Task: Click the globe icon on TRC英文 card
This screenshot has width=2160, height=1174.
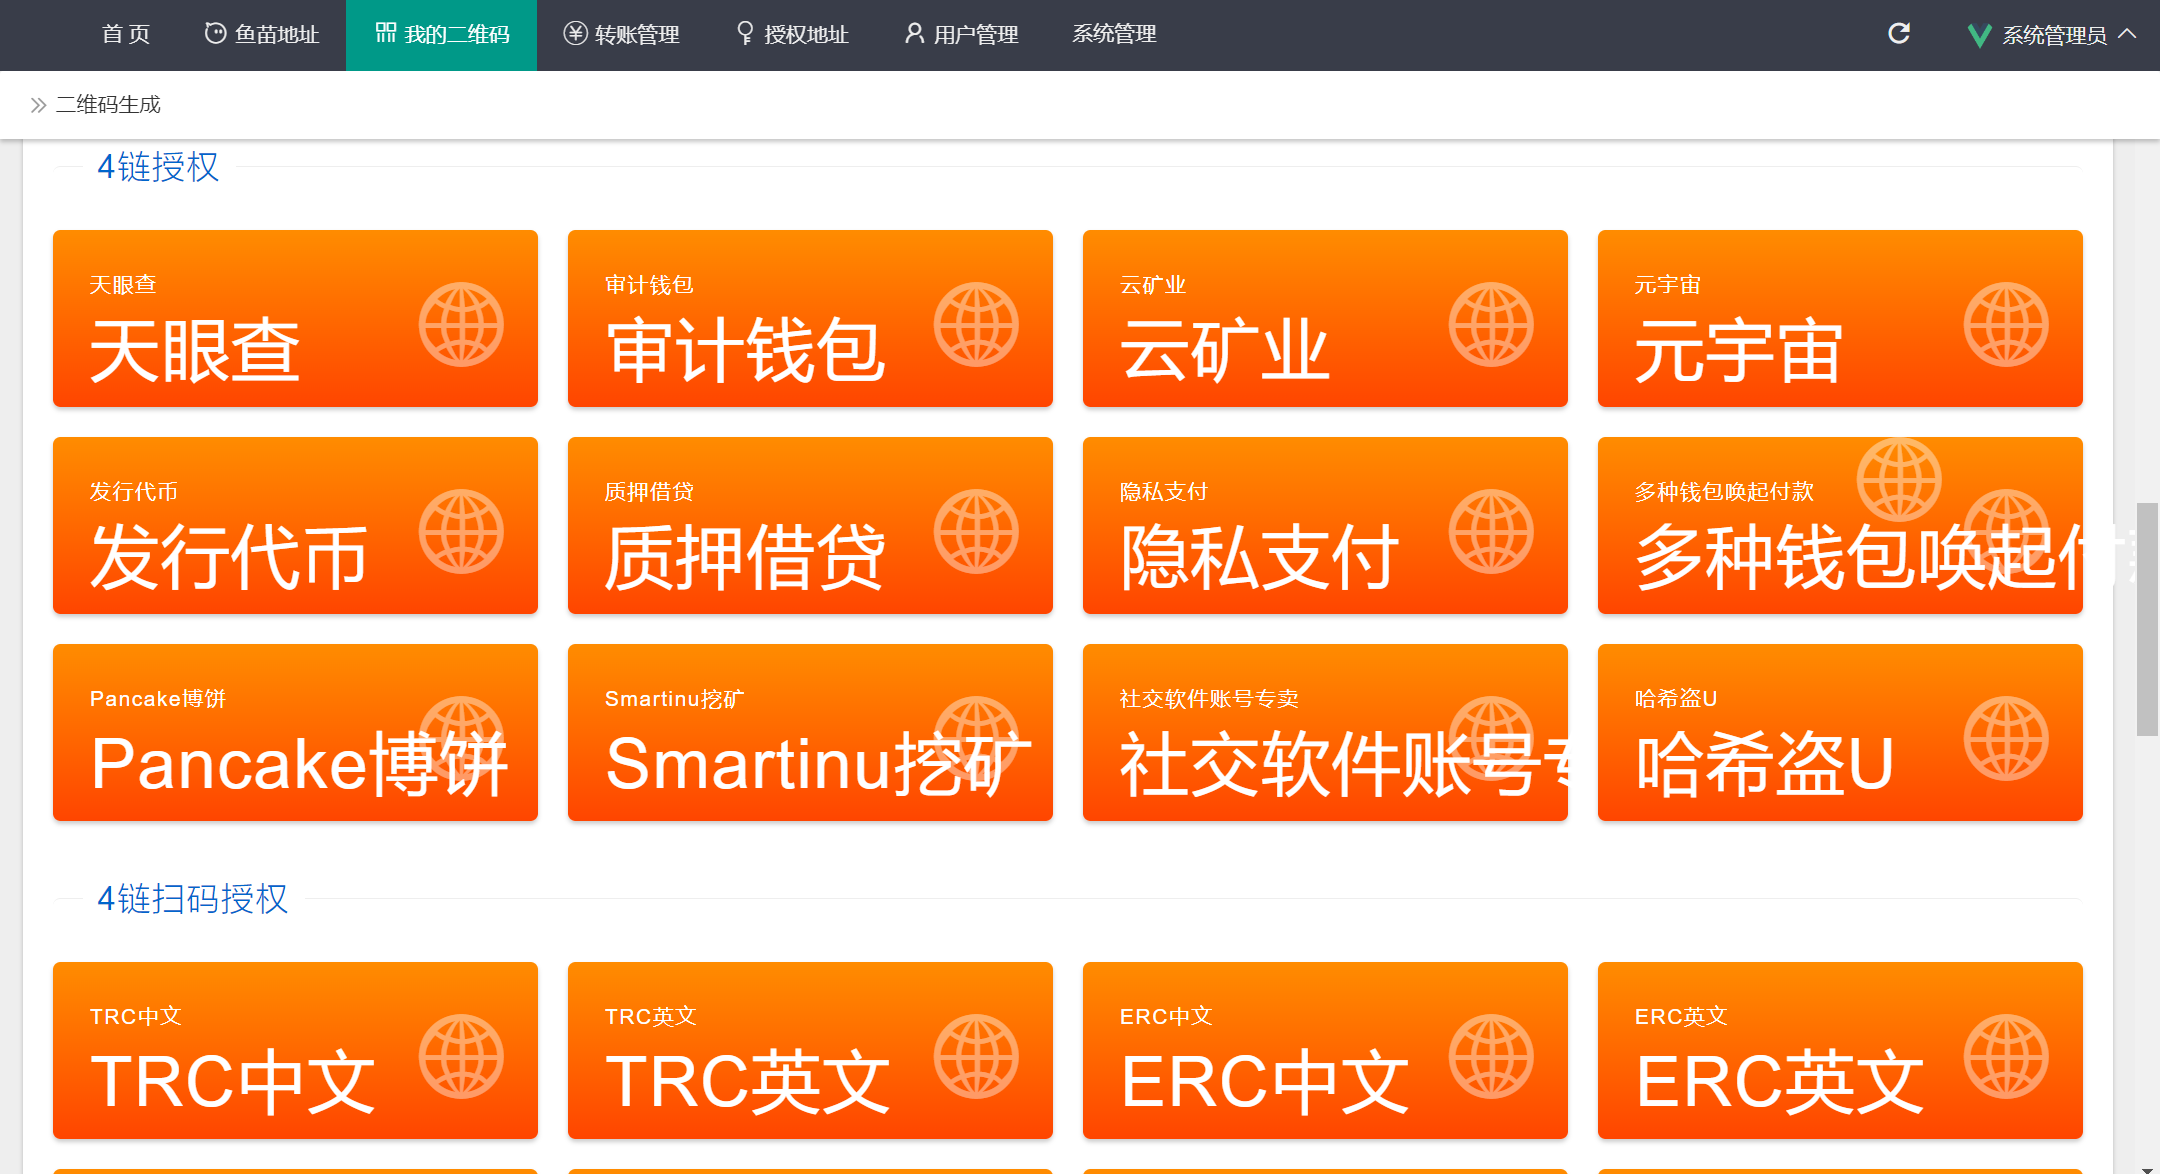Action: (x=976, y=1057)
